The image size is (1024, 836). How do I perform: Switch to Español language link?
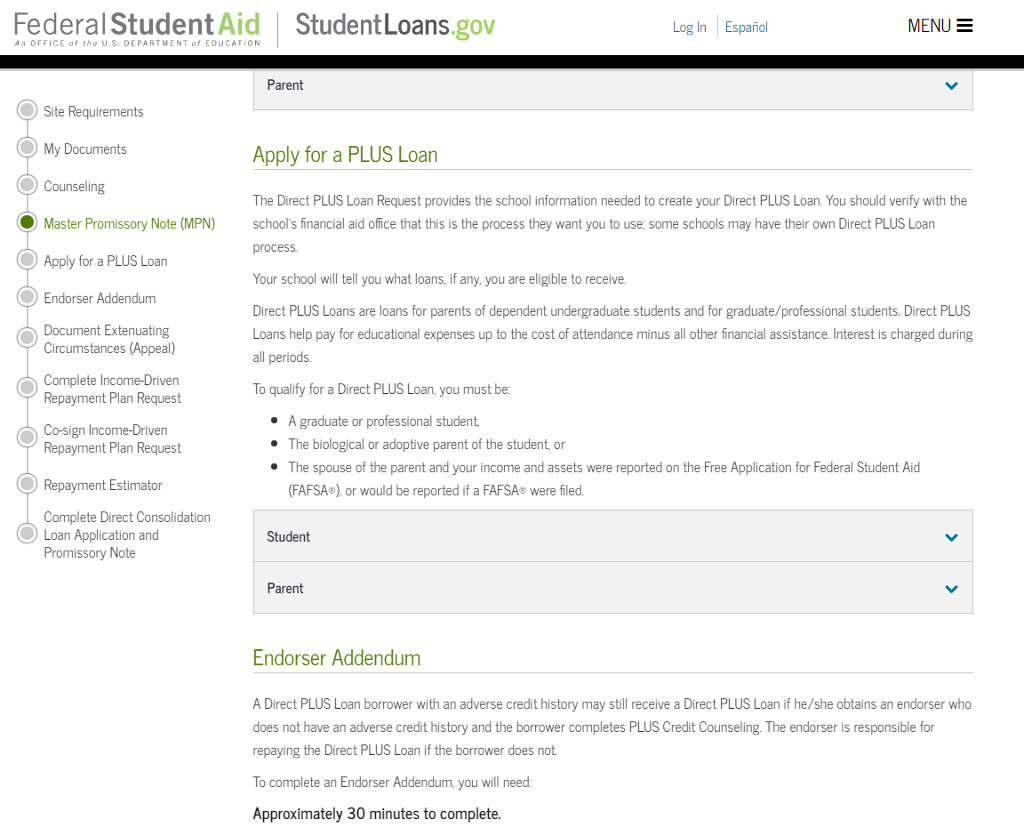click(x=746, y=27)
